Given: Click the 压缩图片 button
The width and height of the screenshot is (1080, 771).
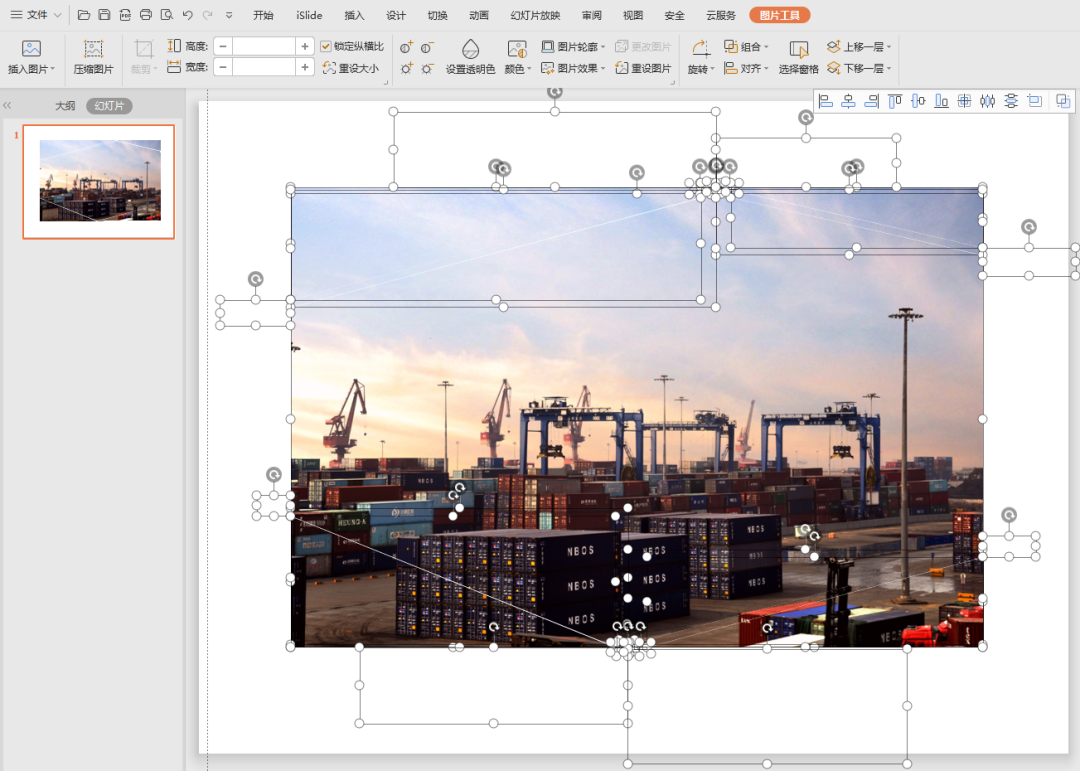Looking at the screenshot, I should tap(93, 56).
